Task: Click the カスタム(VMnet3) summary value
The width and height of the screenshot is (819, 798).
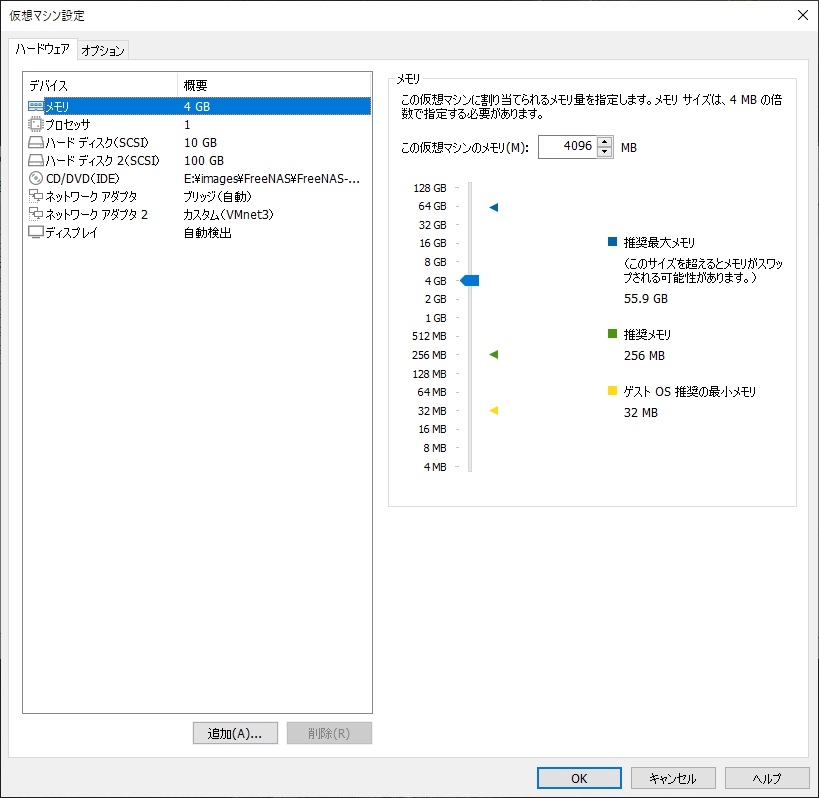Action: [228, 214]
